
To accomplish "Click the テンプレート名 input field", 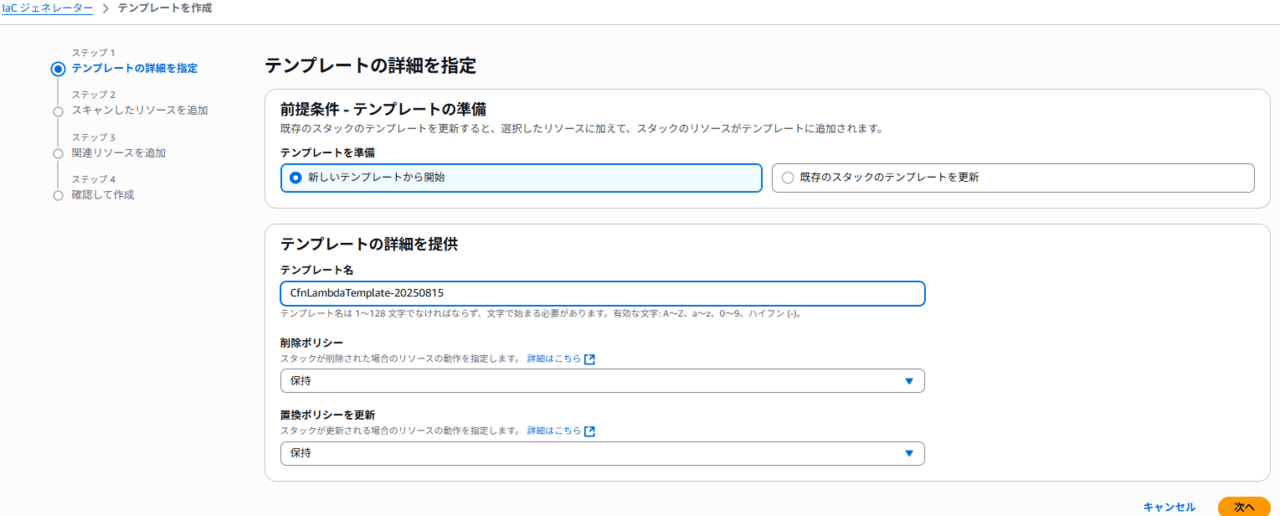I will click(x=602, y=293).
